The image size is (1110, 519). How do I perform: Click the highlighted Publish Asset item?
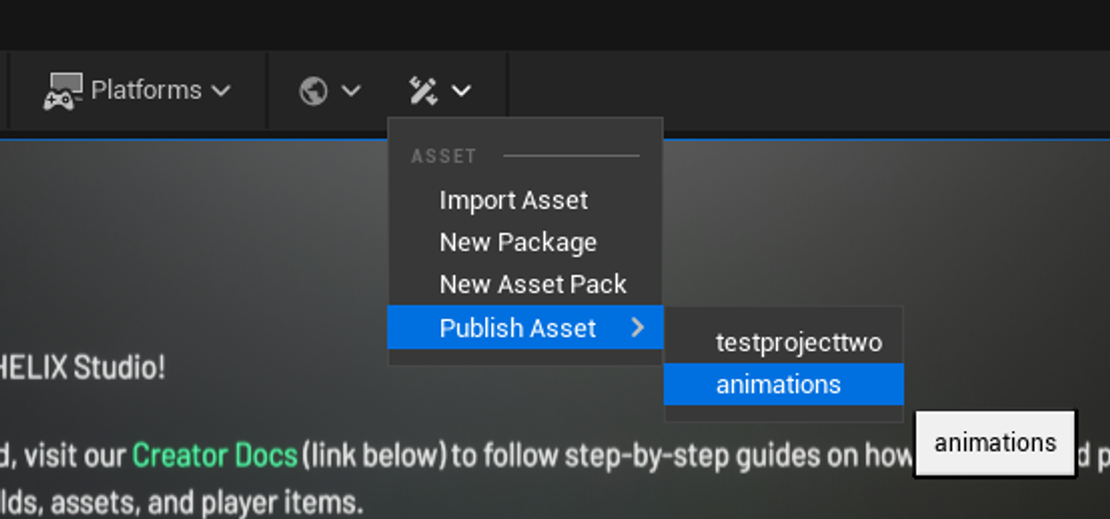(518, 328)
